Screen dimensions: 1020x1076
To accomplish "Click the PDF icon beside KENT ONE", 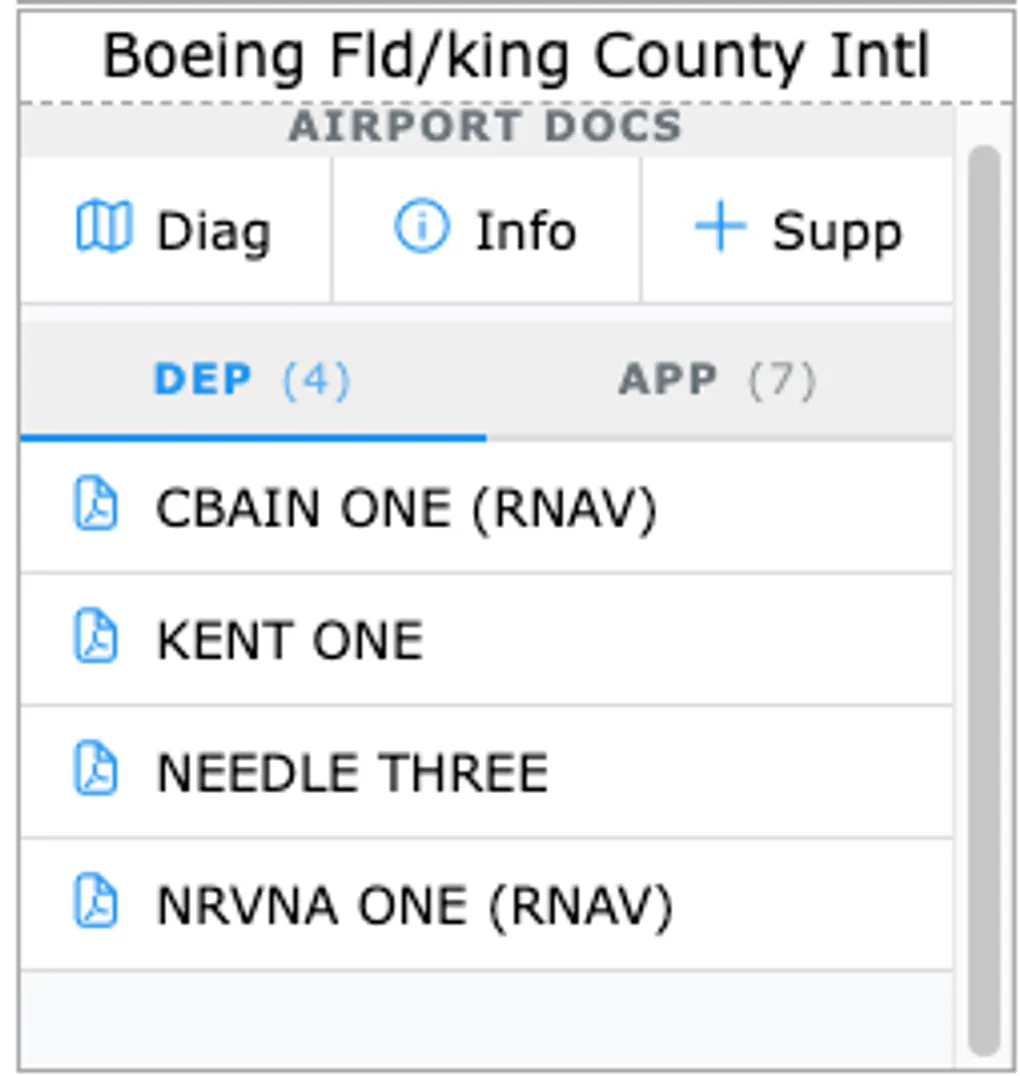I will (x=97, y=637).
